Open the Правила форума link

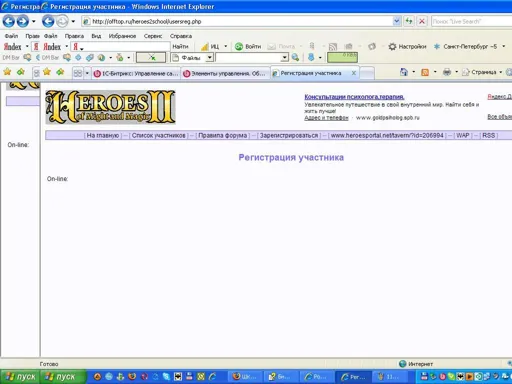pos(222,135)
